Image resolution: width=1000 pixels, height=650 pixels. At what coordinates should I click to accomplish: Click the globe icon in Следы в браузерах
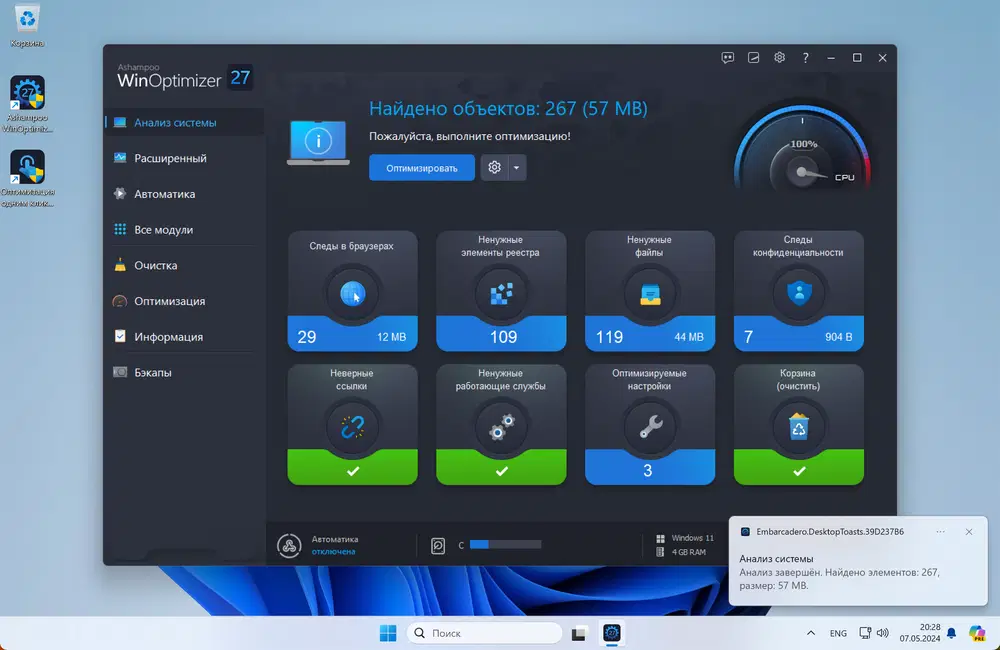(x=353, y=293)
